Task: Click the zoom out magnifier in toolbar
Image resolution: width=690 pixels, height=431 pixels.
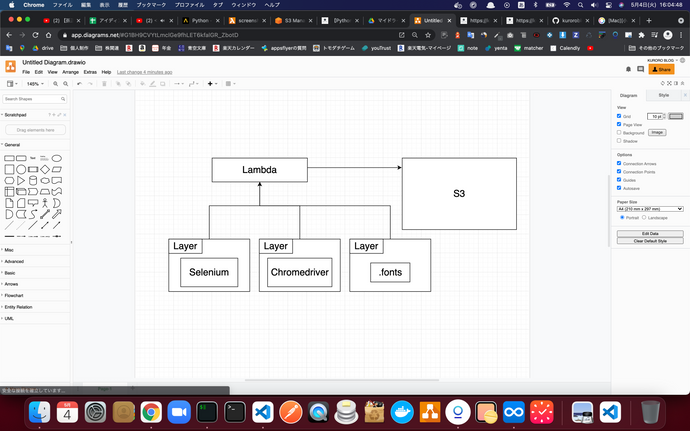Action: coord(66,84)
